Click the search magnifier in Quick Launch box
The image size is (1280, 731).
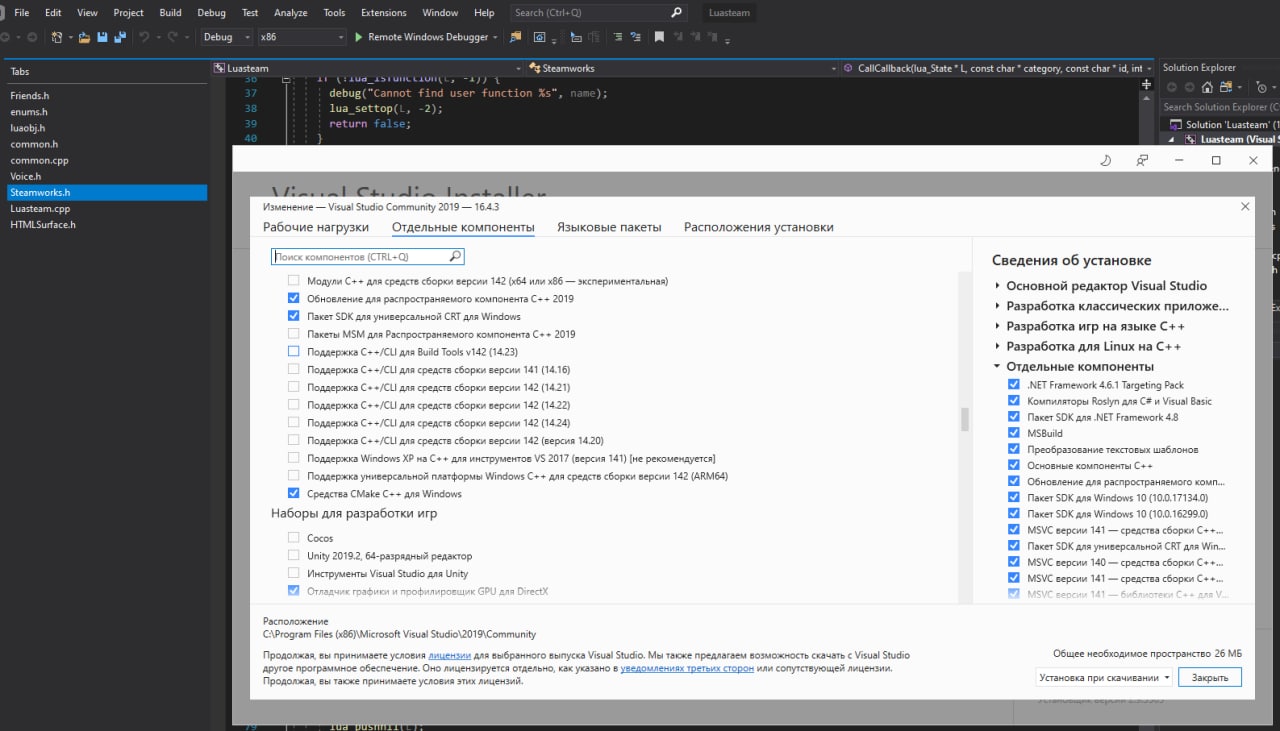click(x=676, y=13)
